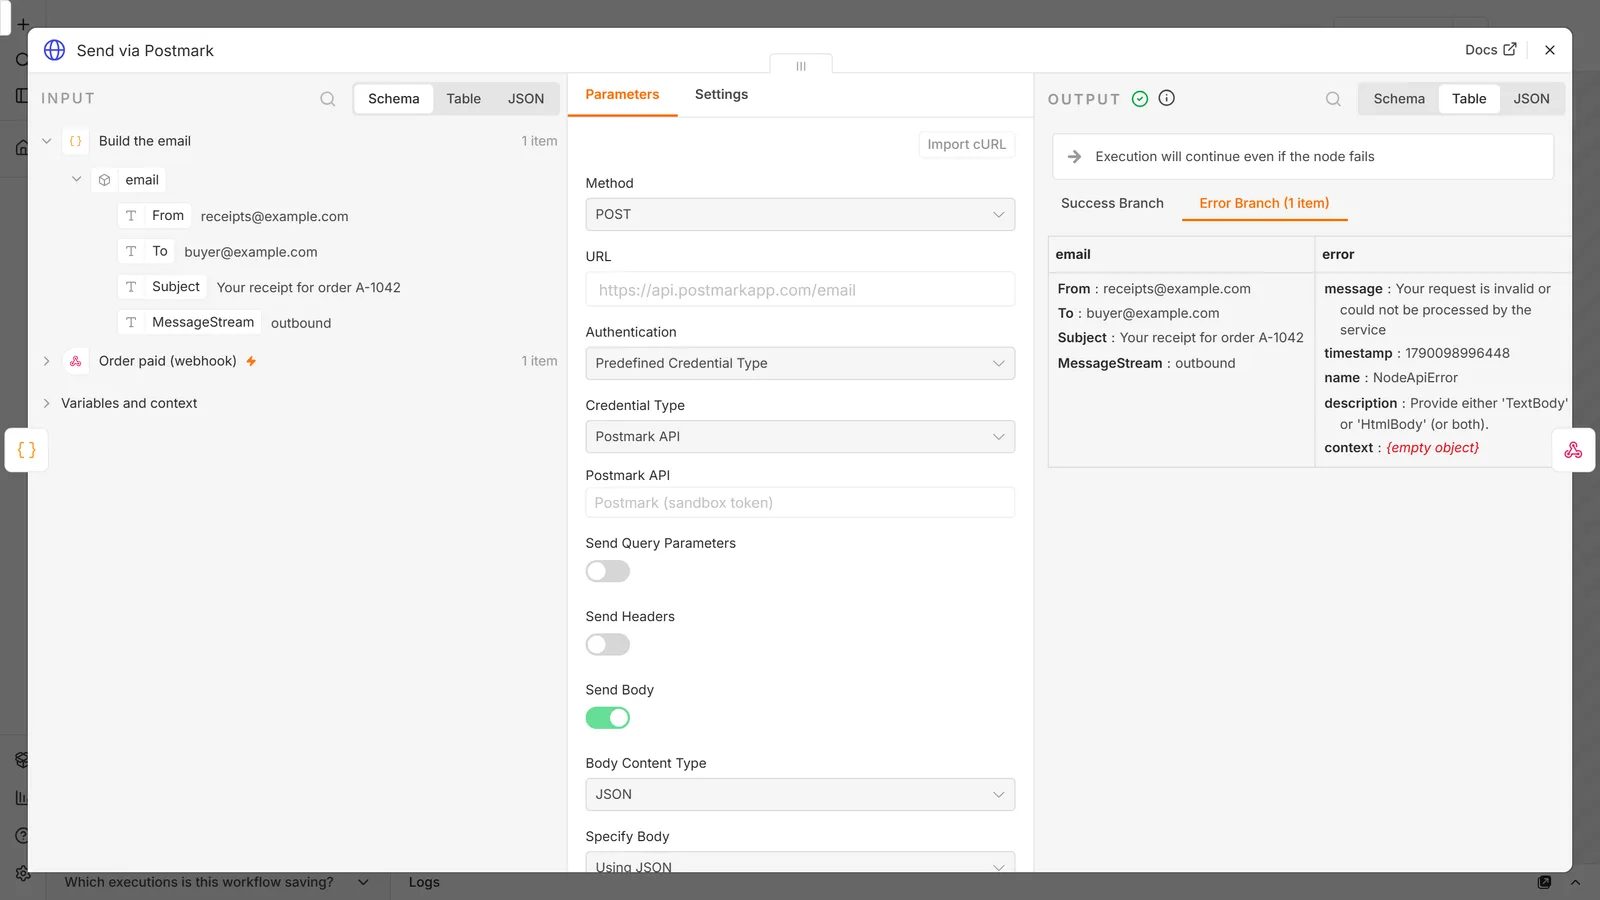Disable the Send Body switch
This screenshot has height=900, width=1600.
pyautogui.click(x=608, y=718)
